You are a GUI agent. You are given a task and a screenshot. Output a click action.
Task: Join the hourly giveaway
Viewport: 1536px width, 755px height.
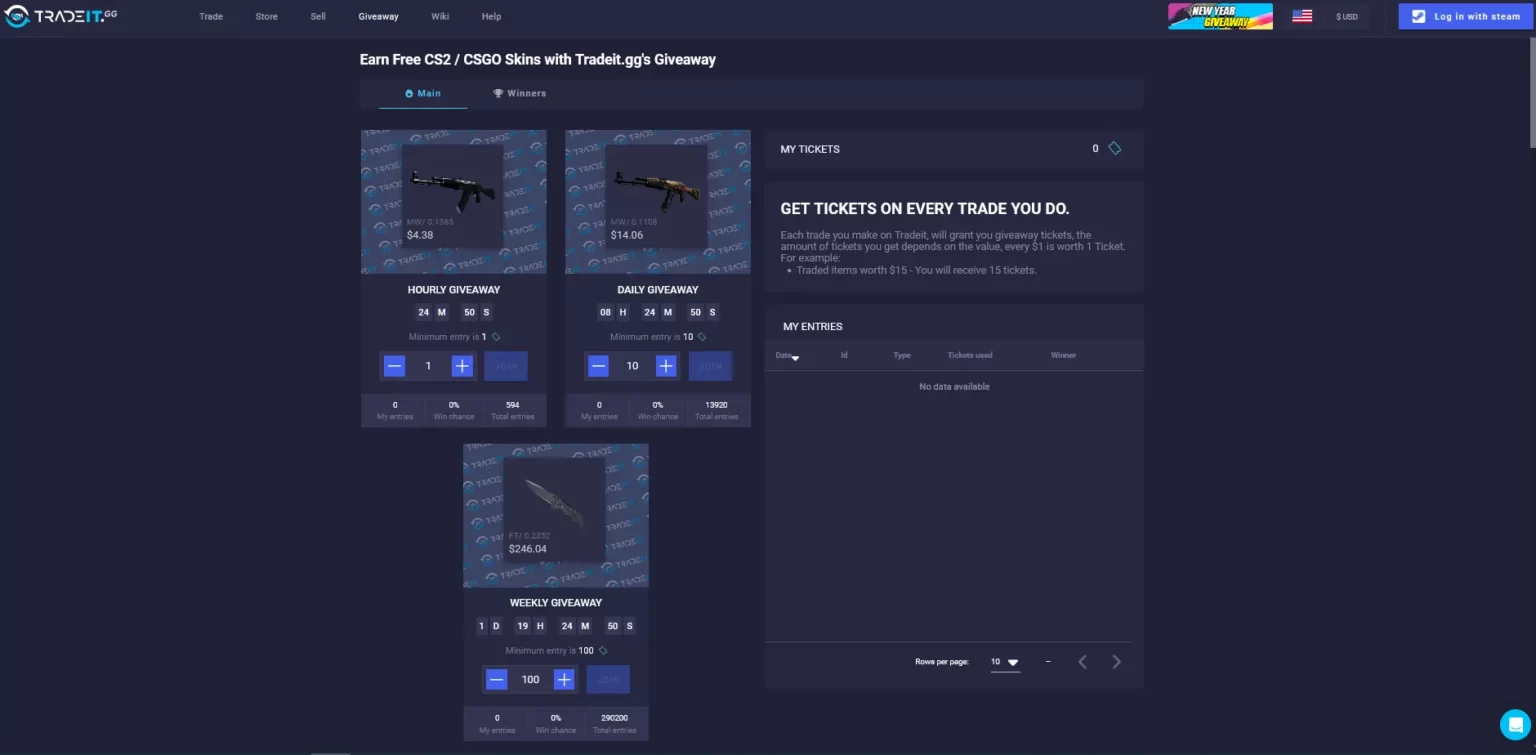pyautogui.click(x=506, y=366)
